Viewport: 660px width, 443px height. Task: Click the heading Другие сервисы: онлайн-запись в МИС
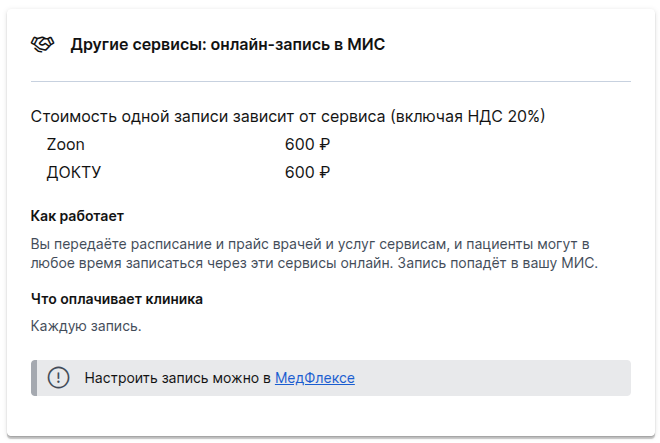pyautogui.click(x=228, y=44)
